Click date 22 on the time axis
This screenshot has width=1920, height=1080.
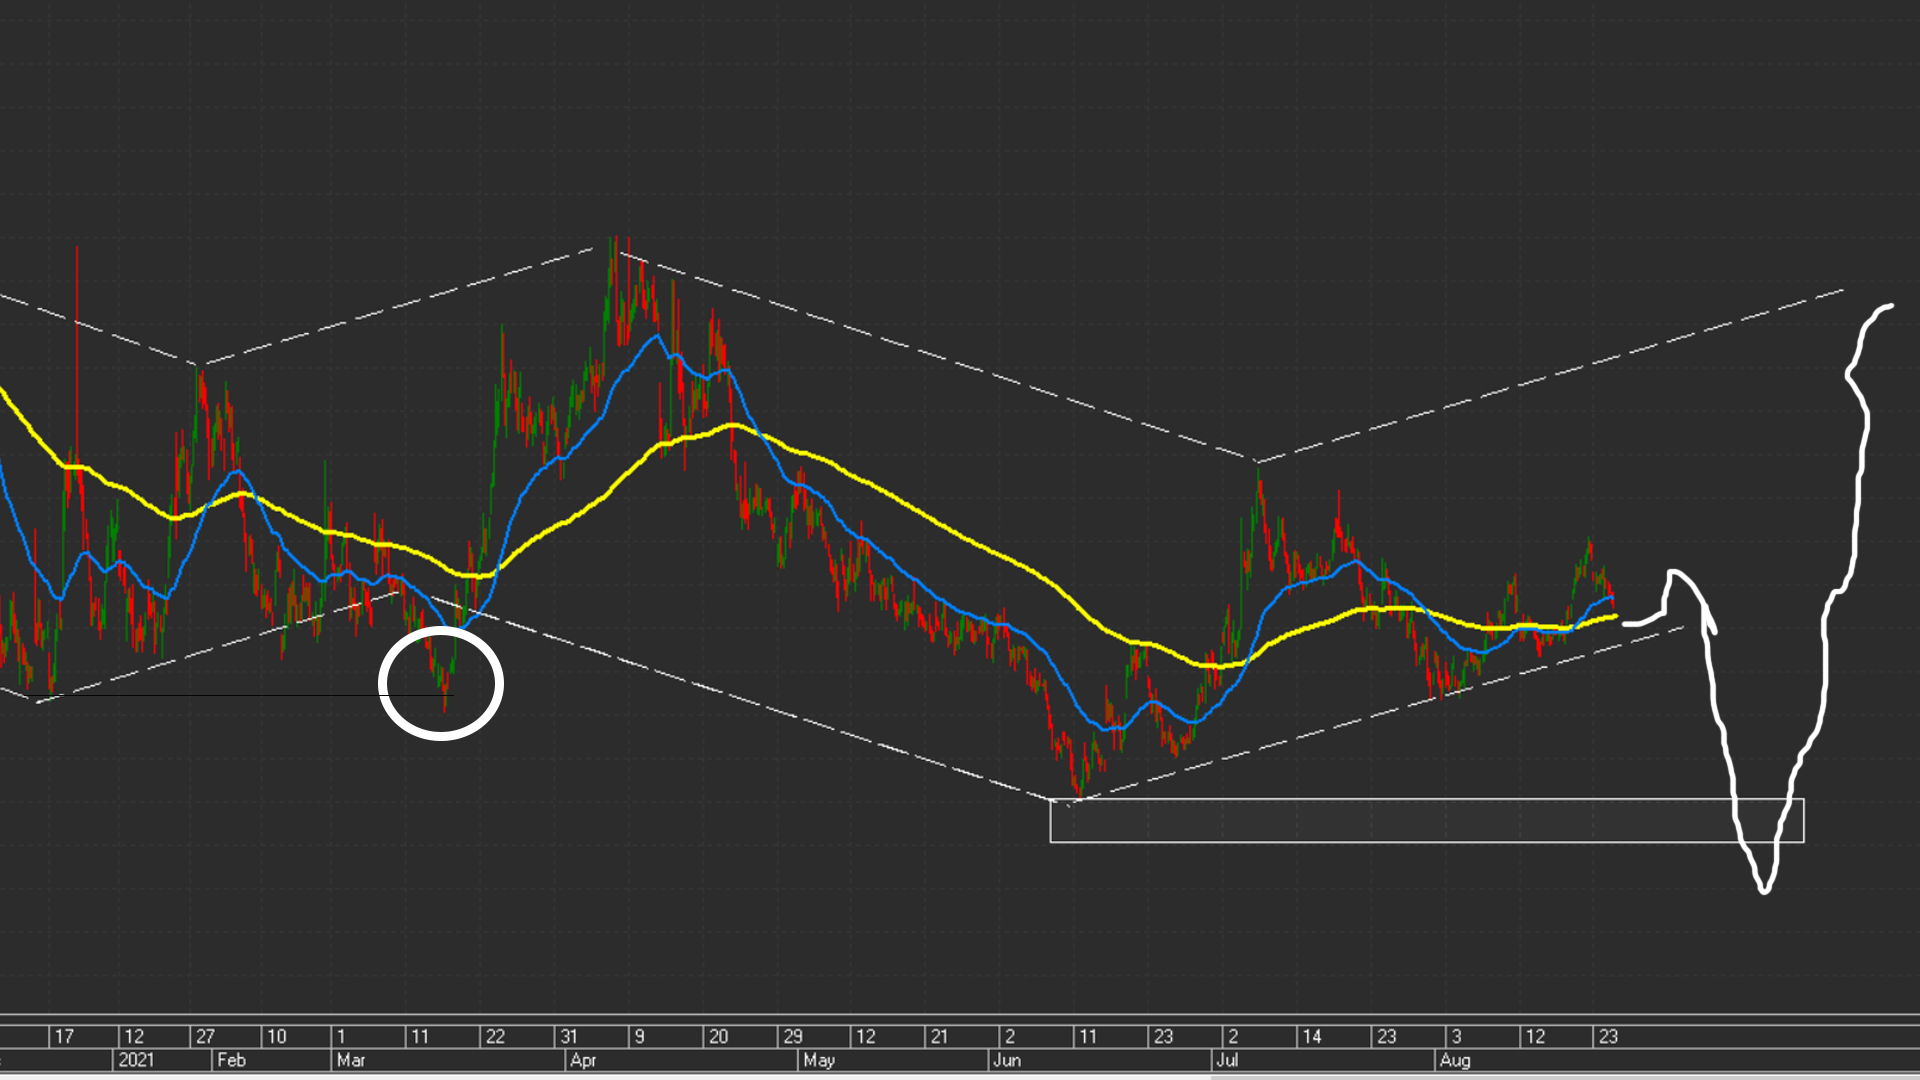[x=495, y=1037]
